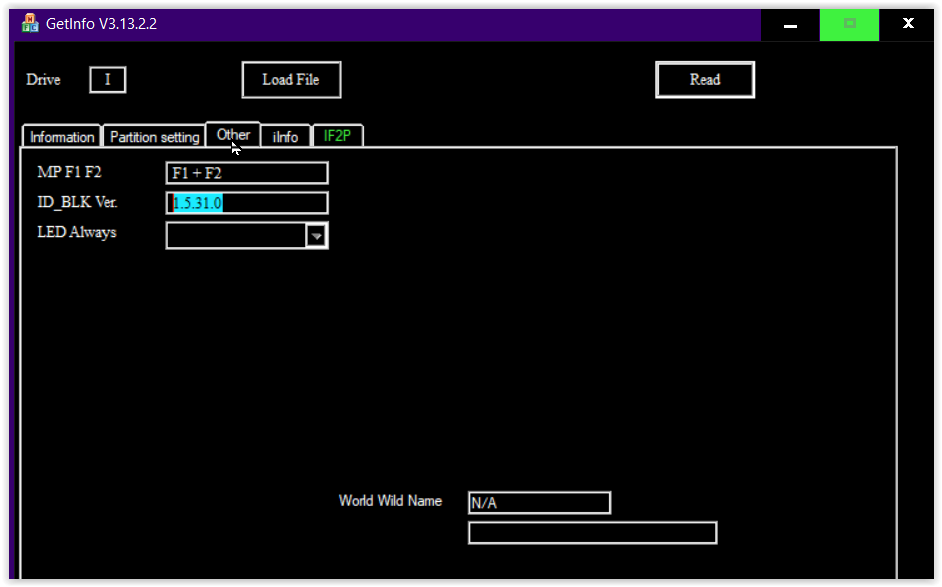Click the empty field below World Wild Name
The width and height of the screenshot is (942, 587).
592,532
